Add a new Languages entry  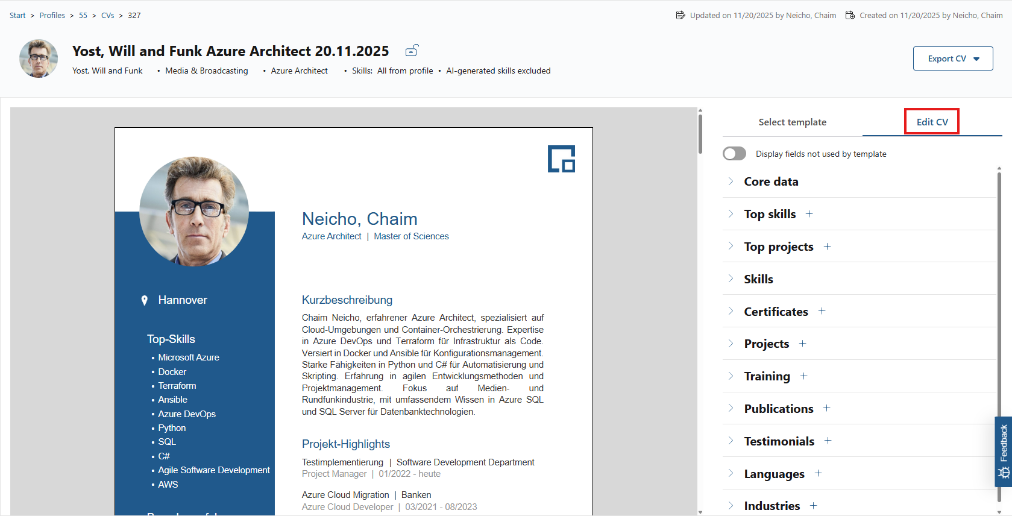[818, 473]
